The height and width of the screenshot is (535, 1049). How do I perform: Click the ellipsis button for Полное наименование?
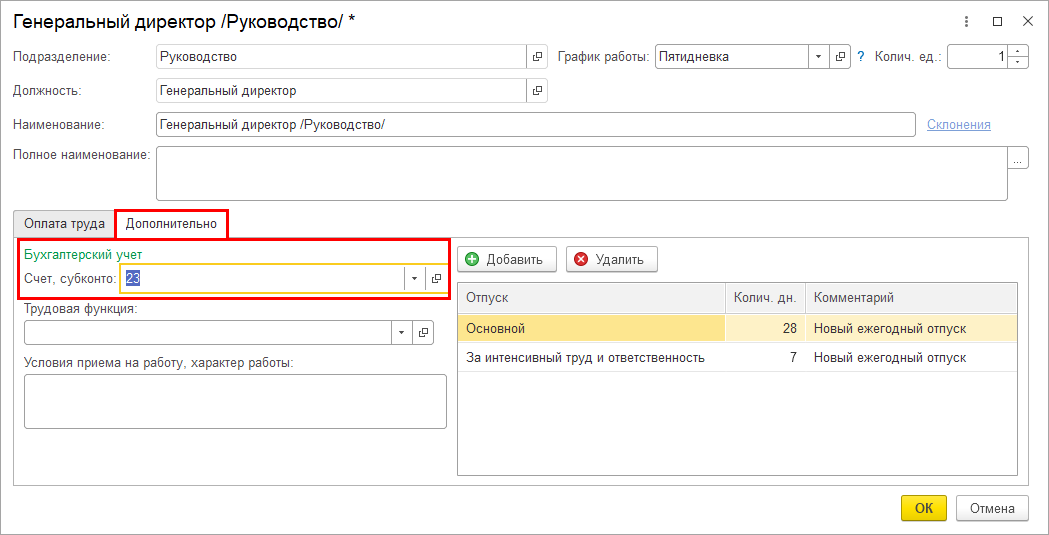coord(1019,159)
